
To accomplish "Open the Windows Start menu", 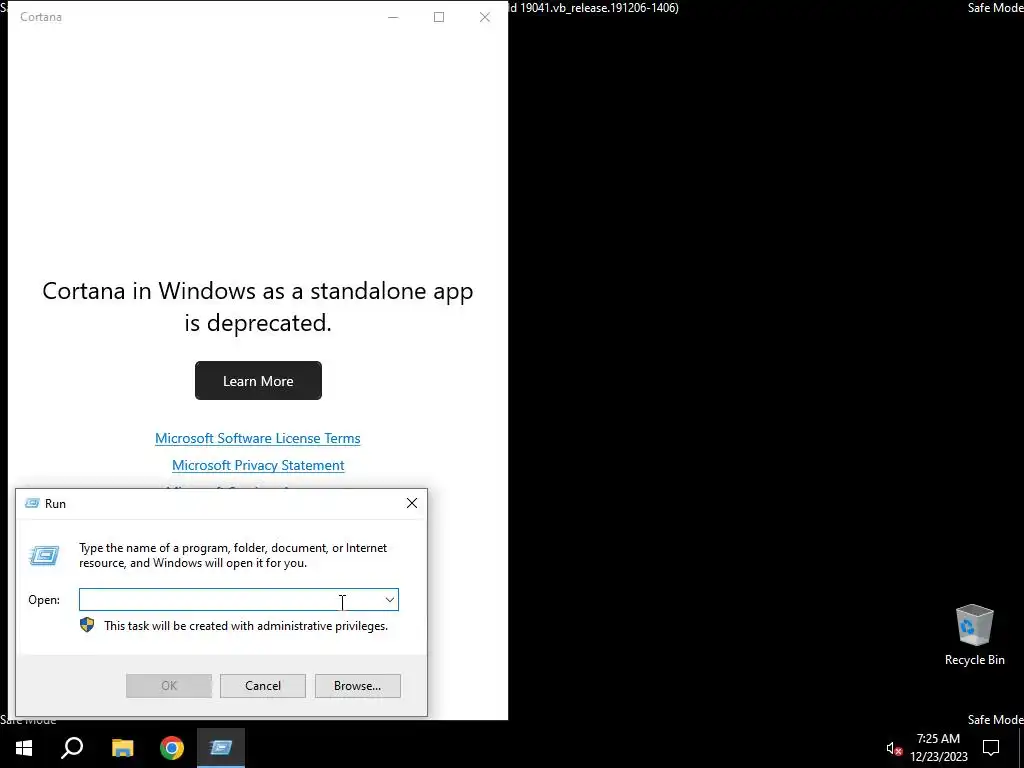I will click(x=24, y=748).
